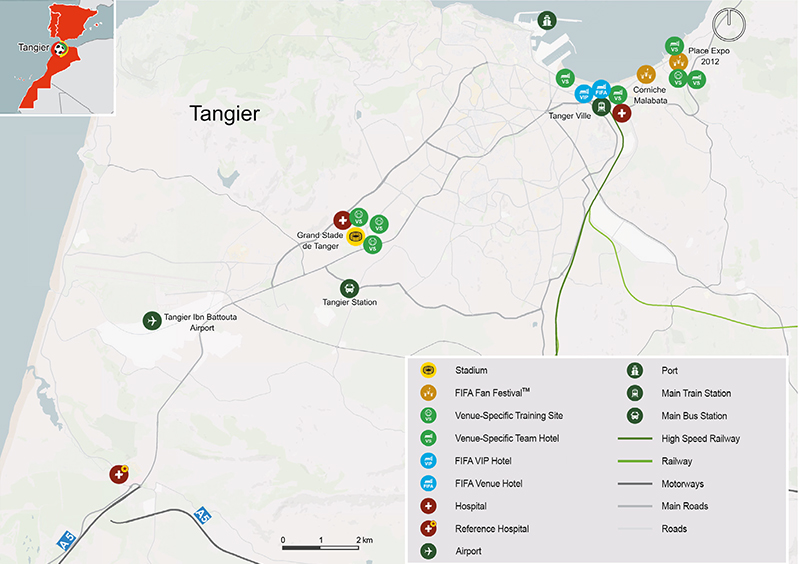The width and height of the screenshot is (800, 564).
Task: Click the Tanger Ville train station icon
Action: tap(602, 107)
